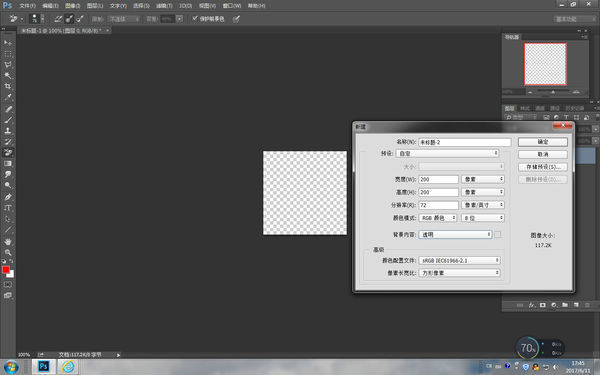
Task: Select the Gradient tool
Action: (x=8, y=163)
